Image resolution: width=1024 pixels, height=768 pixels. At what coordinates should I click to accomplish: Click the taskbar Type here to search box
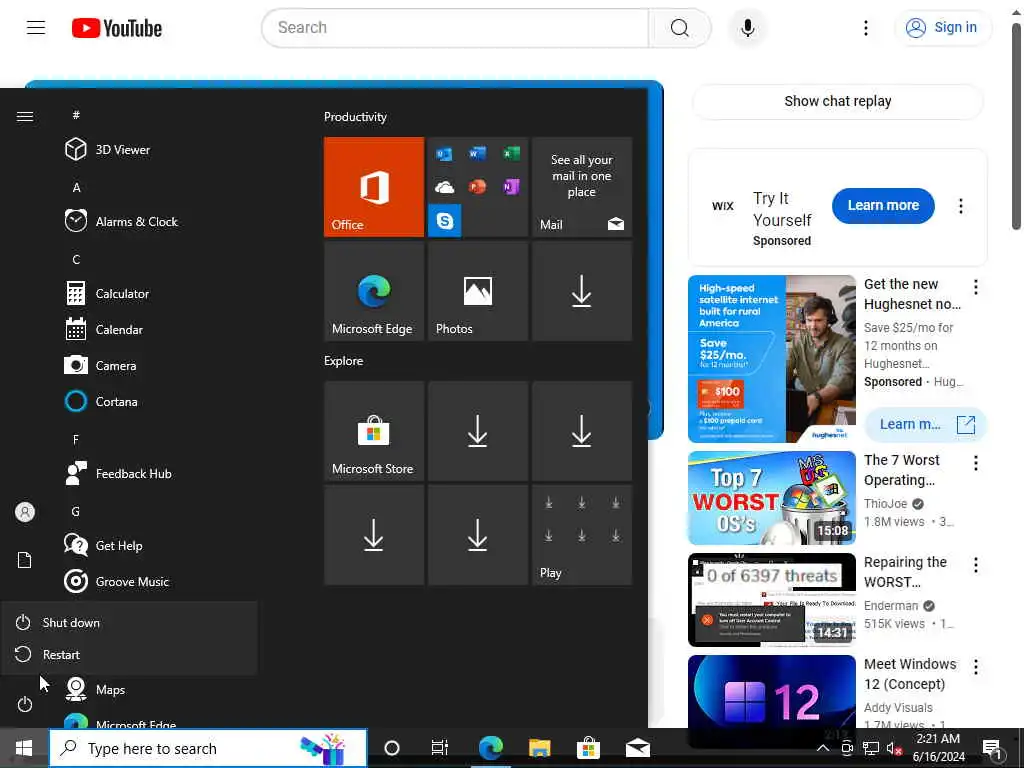[x=208, y=748]
